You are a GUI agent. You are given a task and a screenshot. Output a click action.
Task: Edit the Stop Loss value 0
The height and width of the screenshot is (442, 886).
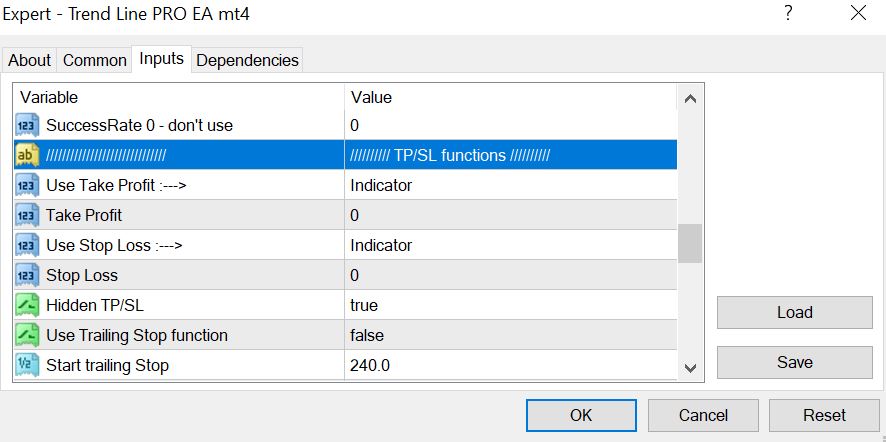tap(511, 275)
